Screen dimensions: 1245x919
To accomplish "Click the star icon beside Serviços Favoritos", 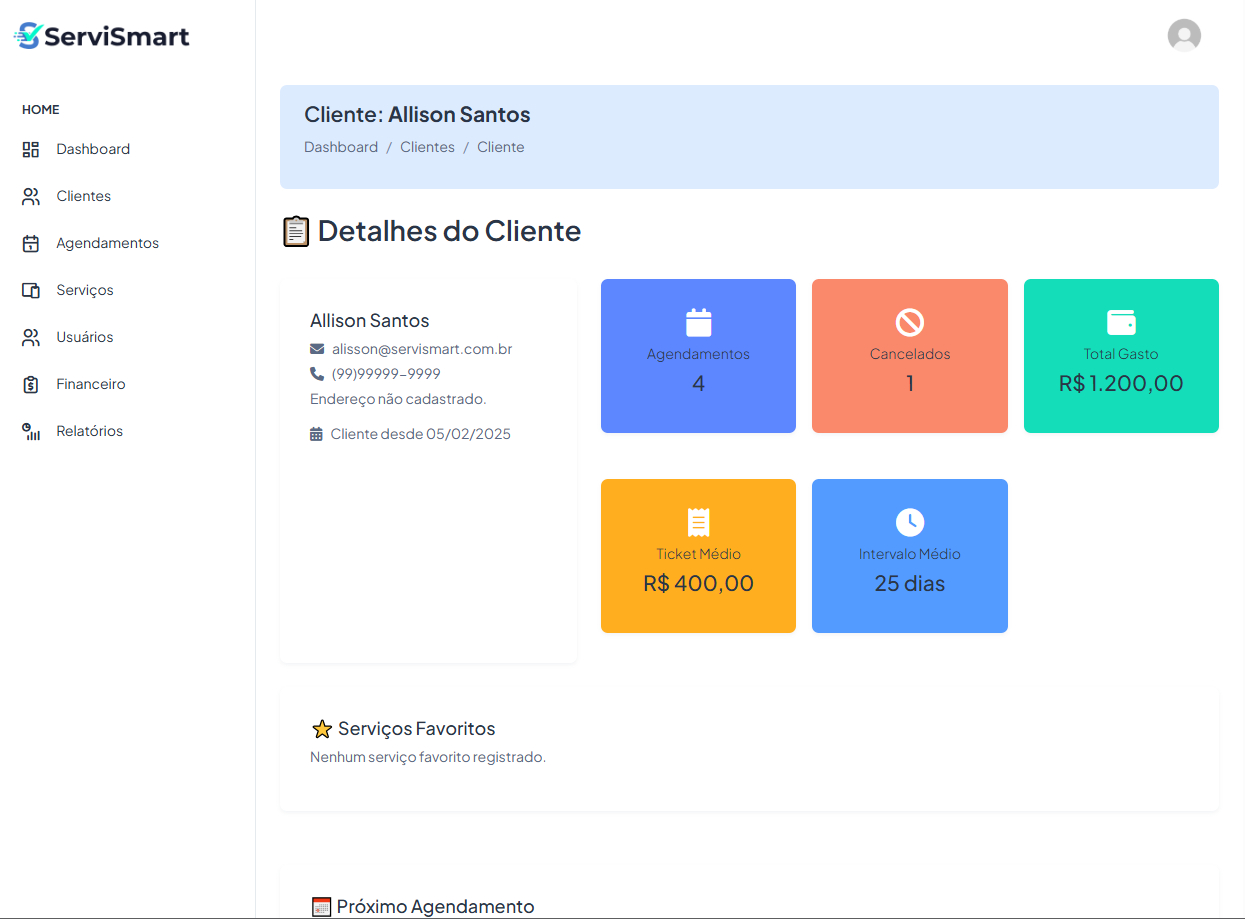I will pyautogui.click(x=321, y=728).
